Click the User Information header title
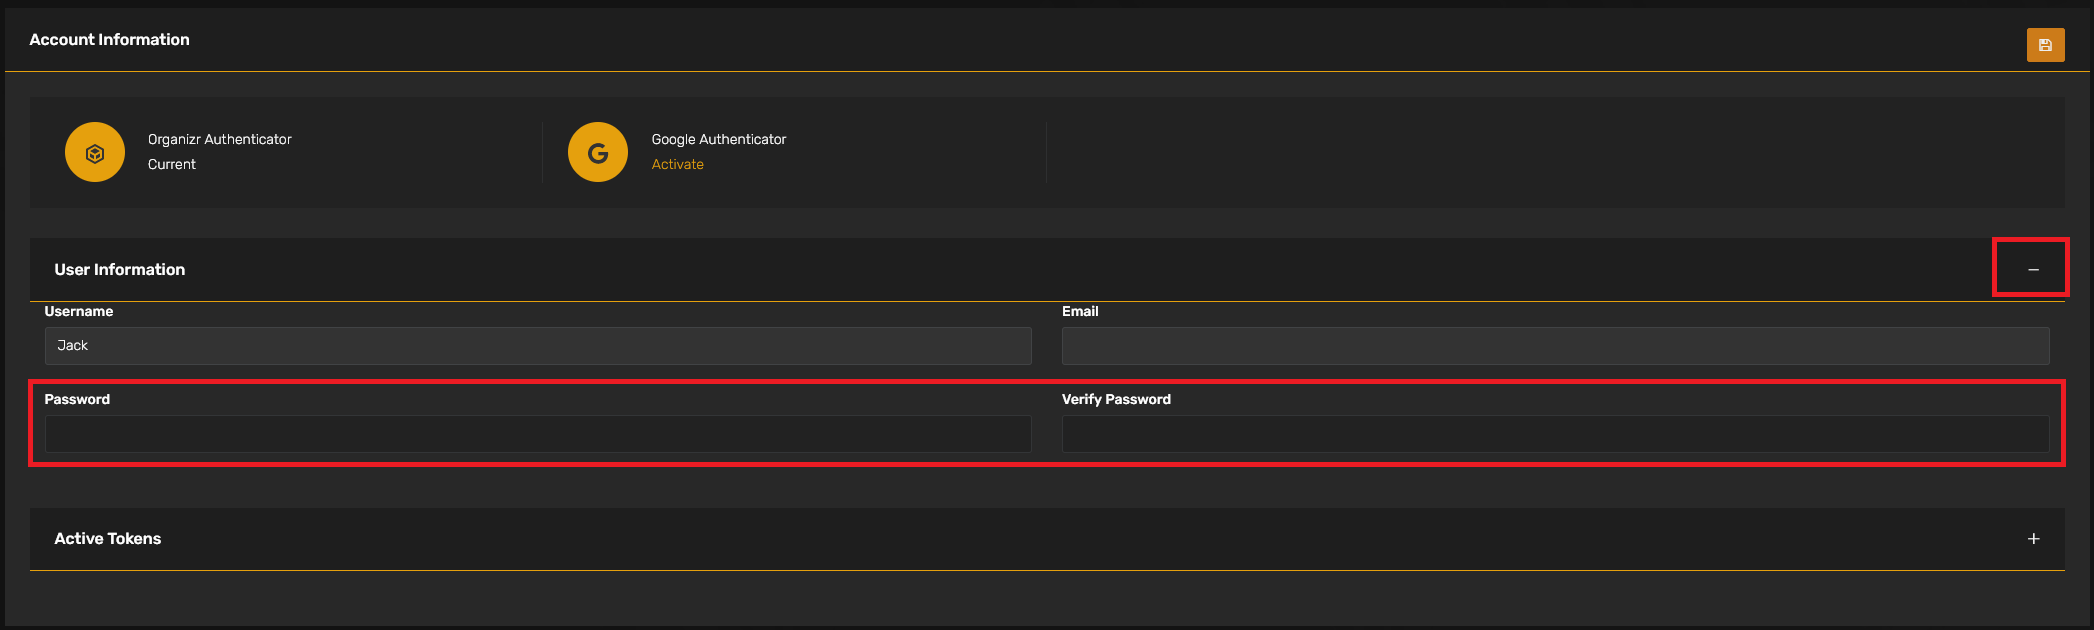Screen dimensions: 2094x630 coord(120,270)
